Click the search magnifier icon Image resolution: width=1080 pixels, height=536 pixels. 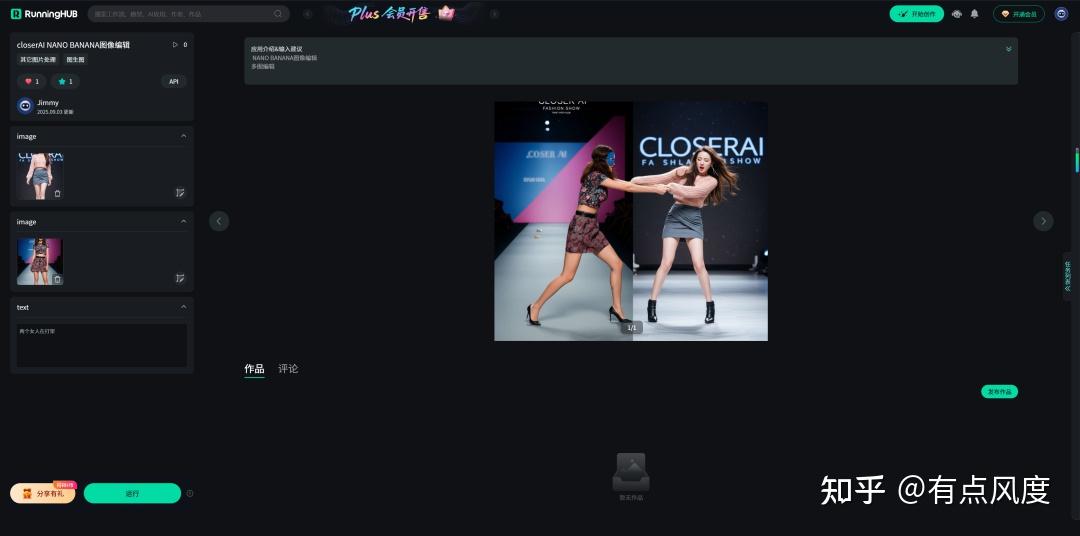coord(278,14)
